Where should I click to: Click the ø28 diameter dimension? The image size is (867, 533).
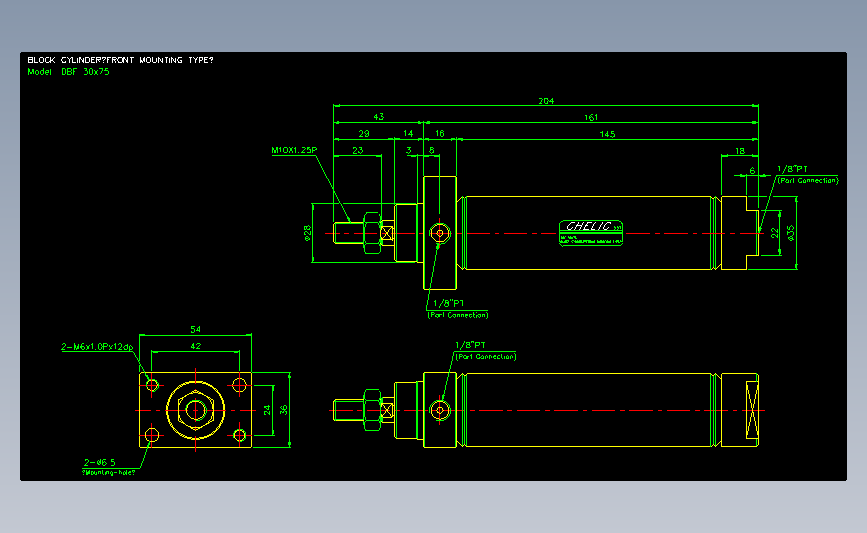[x=307, y=233]
